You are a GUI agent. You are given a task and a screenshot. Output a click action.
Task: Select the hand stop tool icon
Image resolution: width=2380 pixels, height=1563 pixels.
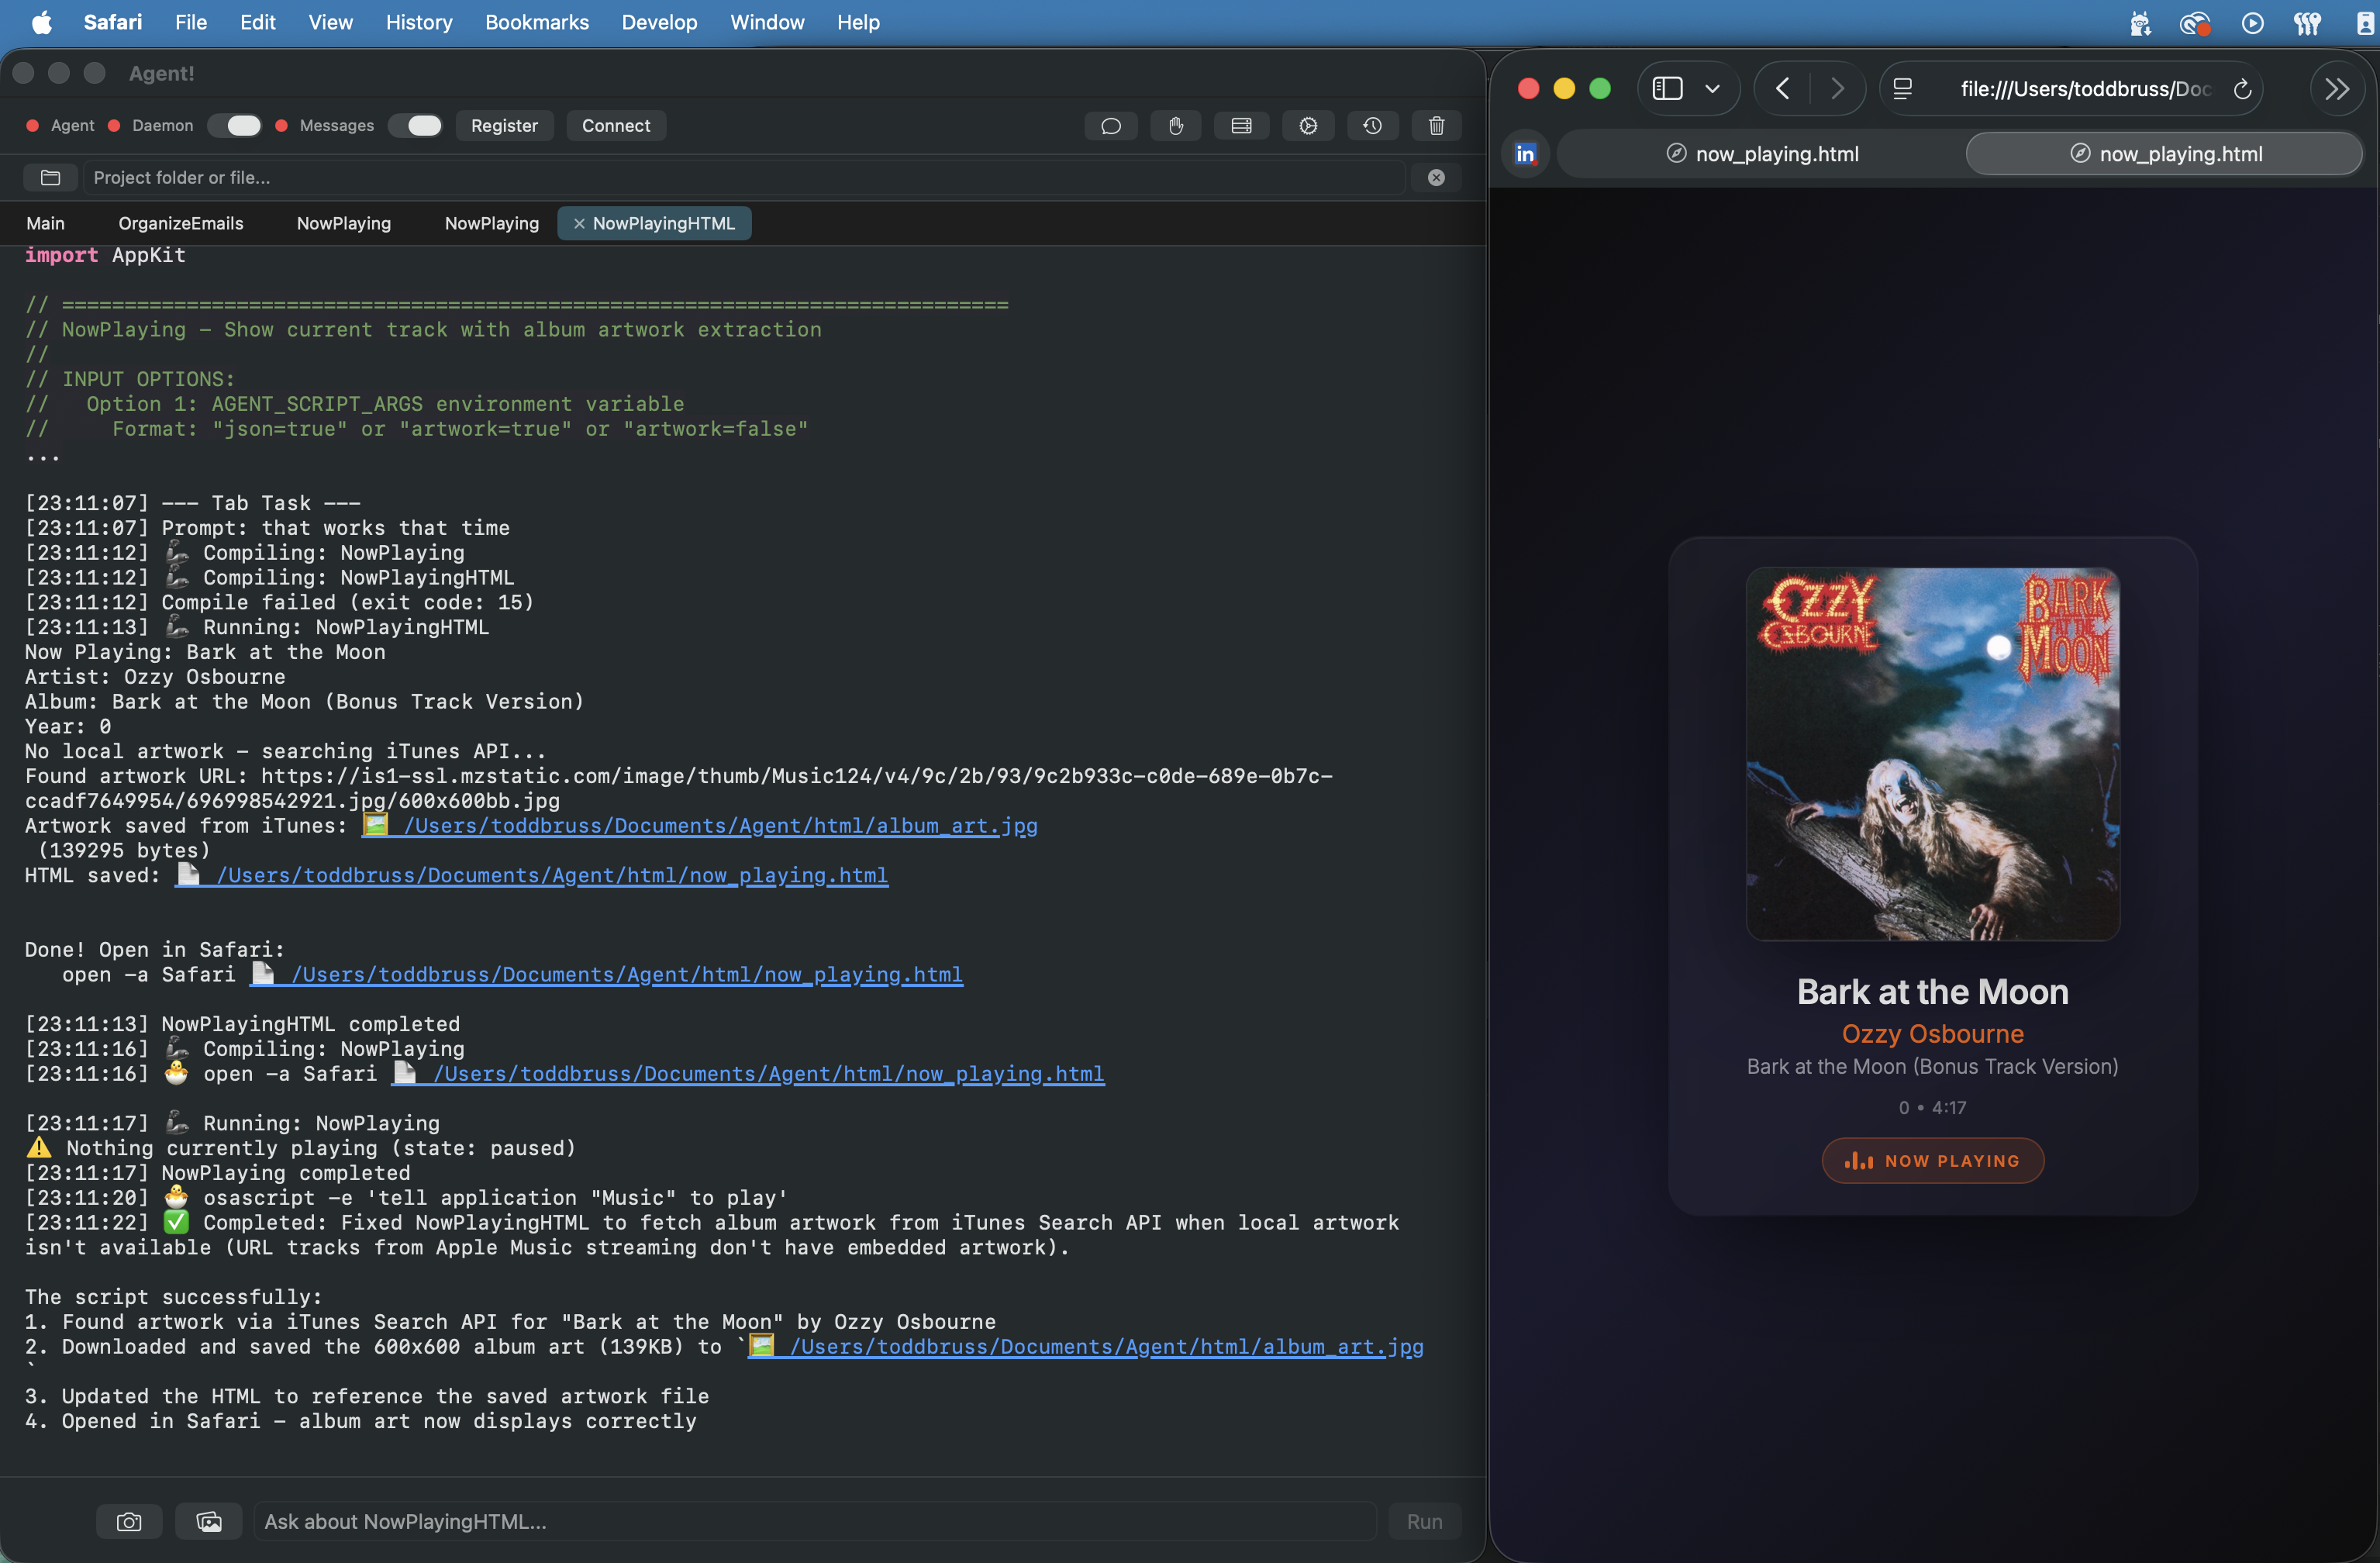coord(1176,126)
